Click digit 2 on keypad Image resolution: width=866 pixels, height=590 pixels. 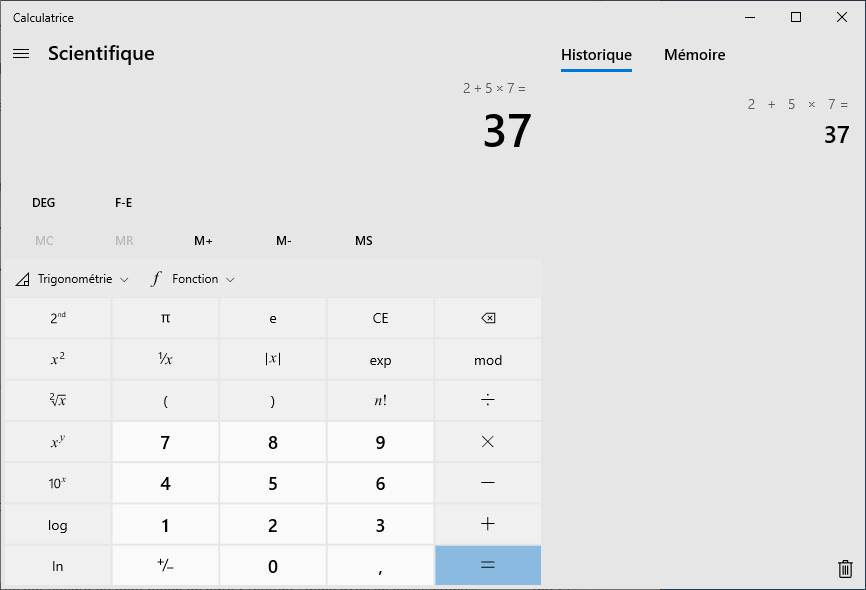coord(273,524)
